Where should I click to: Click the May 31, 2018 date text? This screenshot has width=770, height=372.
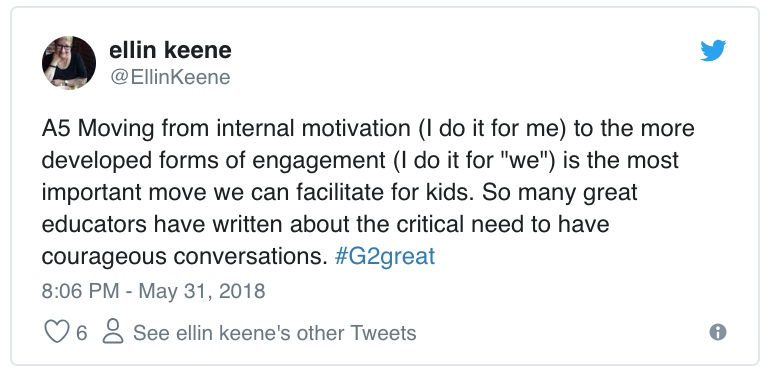[202, 291]
